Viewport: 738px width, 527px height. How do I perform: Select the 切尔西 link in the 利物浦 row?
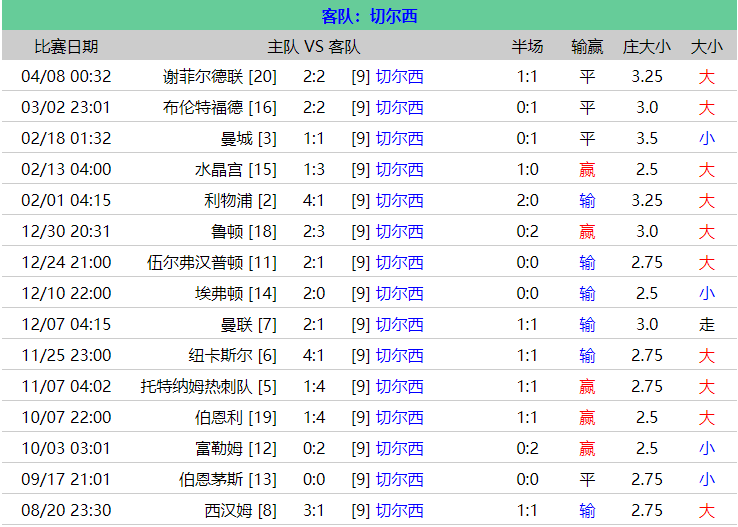(399, 200)
